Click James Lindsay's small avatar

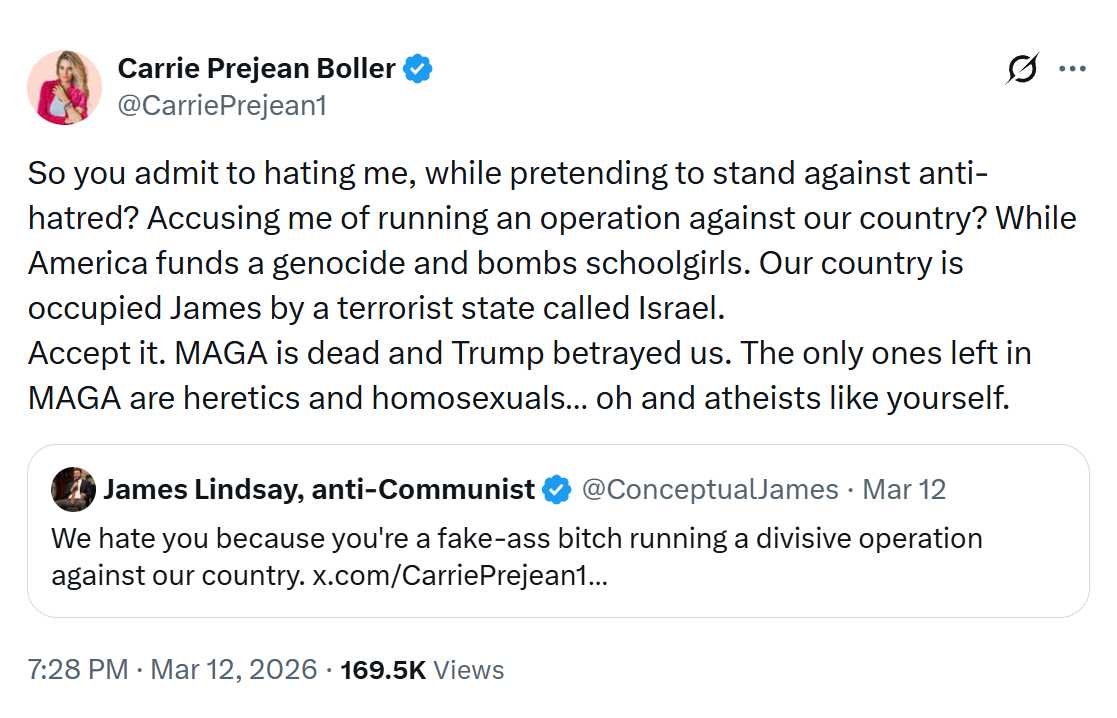point(73,489)
